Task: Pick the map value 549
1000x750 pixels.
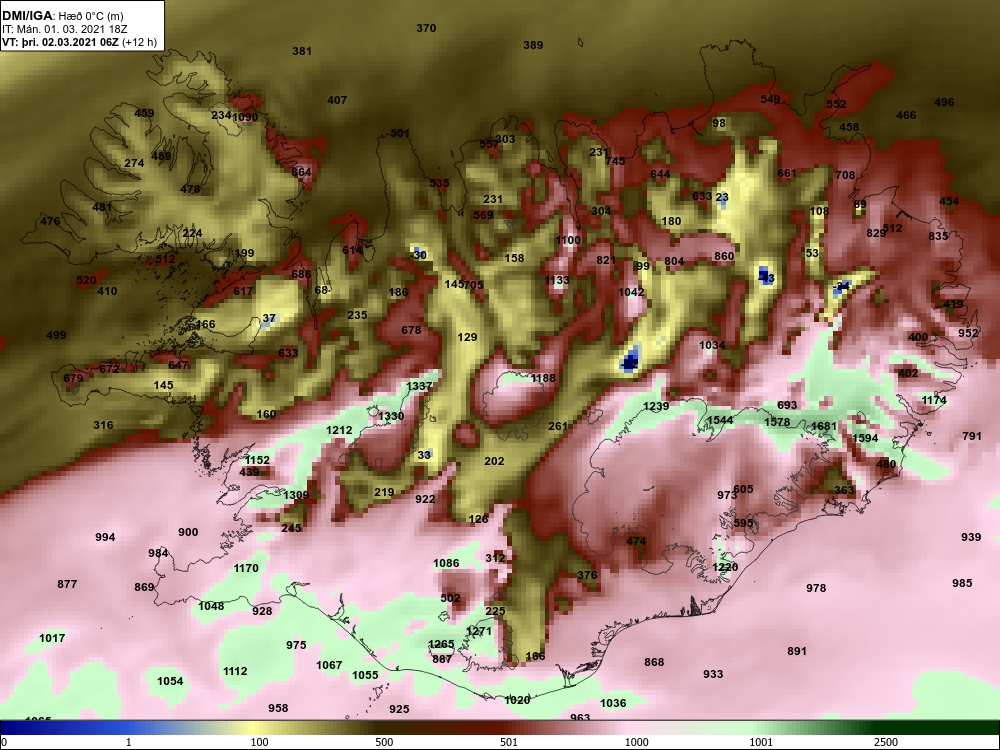Action: pyautogui.click(x=770, y=99)
